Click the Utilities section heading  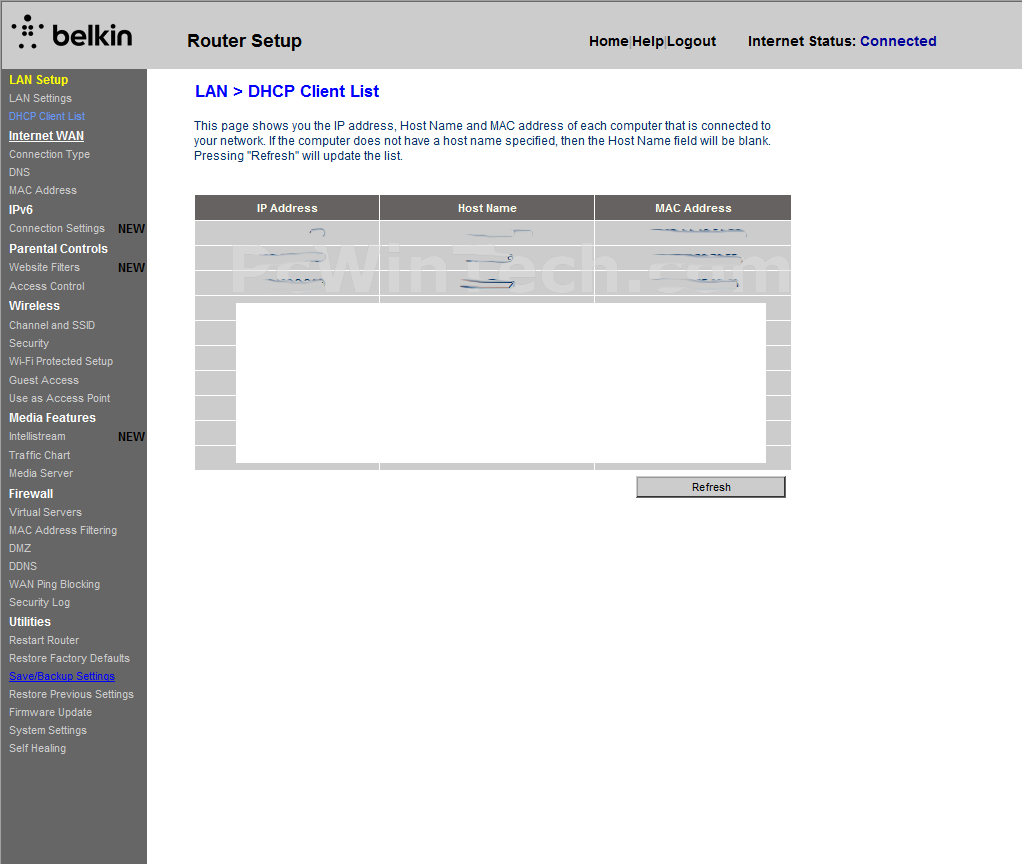click(x=29, y=622)
